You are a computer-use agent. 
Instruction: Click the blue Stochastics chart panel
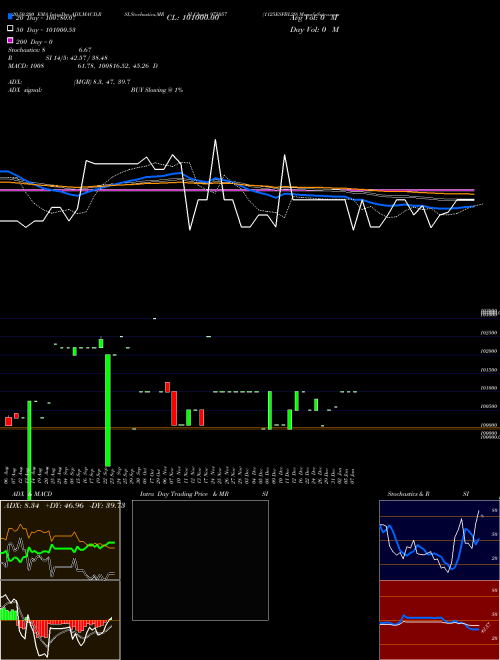pyautogui.click(x=439, y=540)
